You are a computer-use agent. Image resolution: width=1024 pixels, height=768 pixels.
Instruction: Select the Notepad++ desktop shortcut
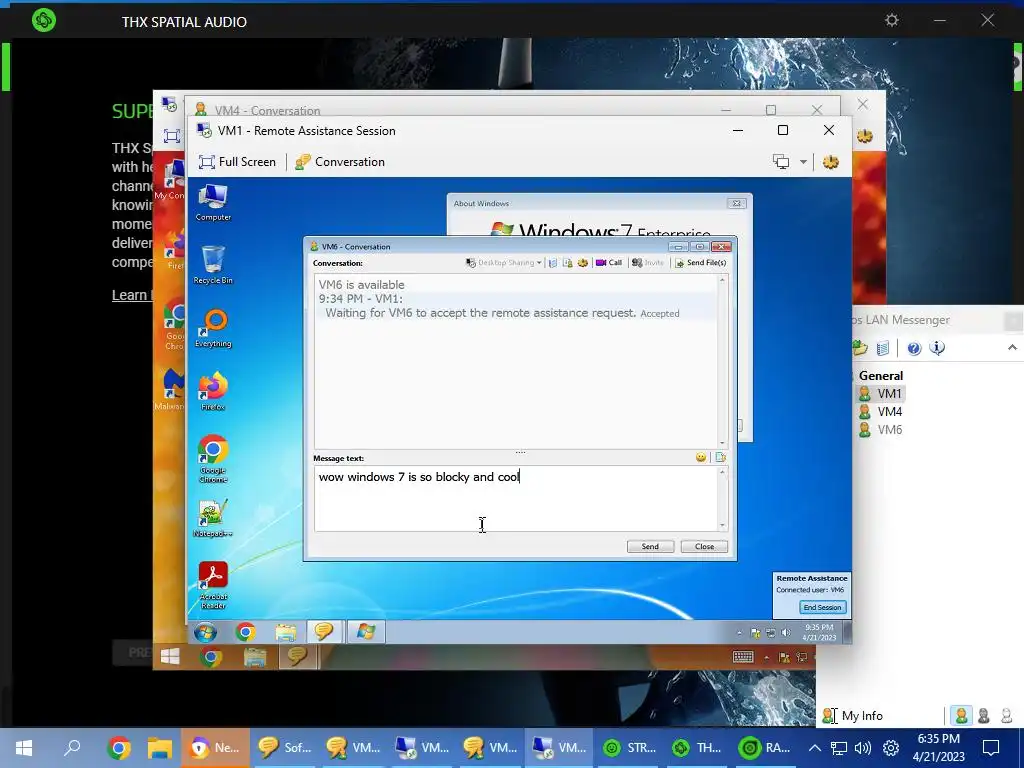[213, 519]
